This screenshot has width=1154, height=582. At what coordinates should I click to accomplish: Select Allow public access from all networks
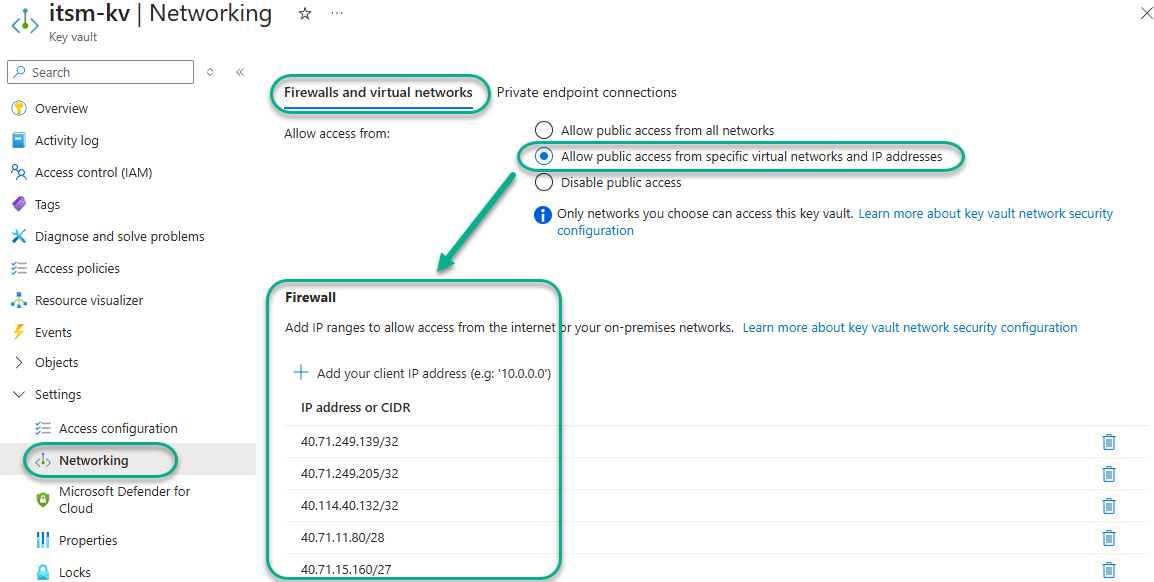[544, 130]
